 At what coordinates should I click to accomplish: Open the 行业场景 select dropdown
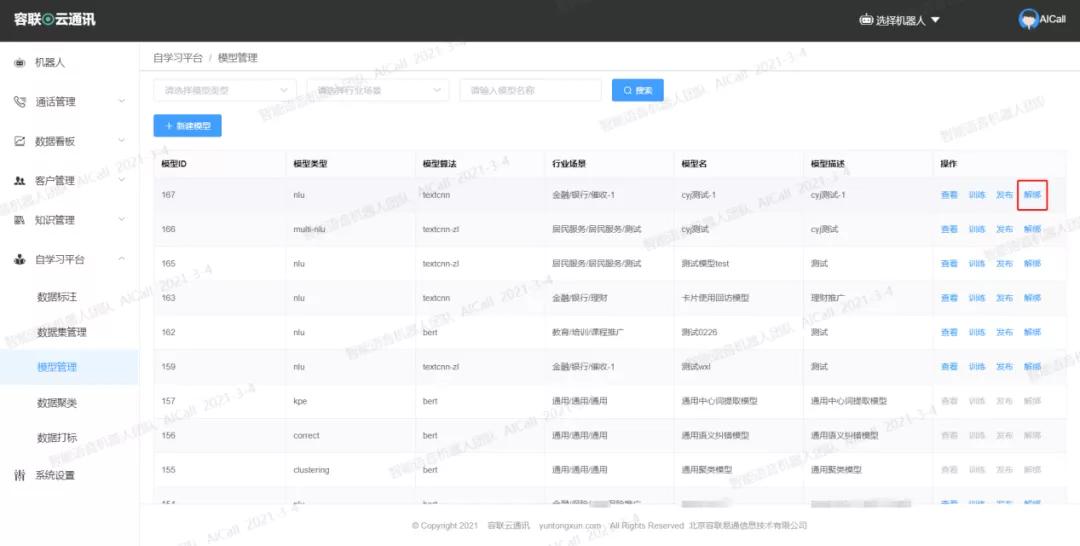[x=377, y=90]
